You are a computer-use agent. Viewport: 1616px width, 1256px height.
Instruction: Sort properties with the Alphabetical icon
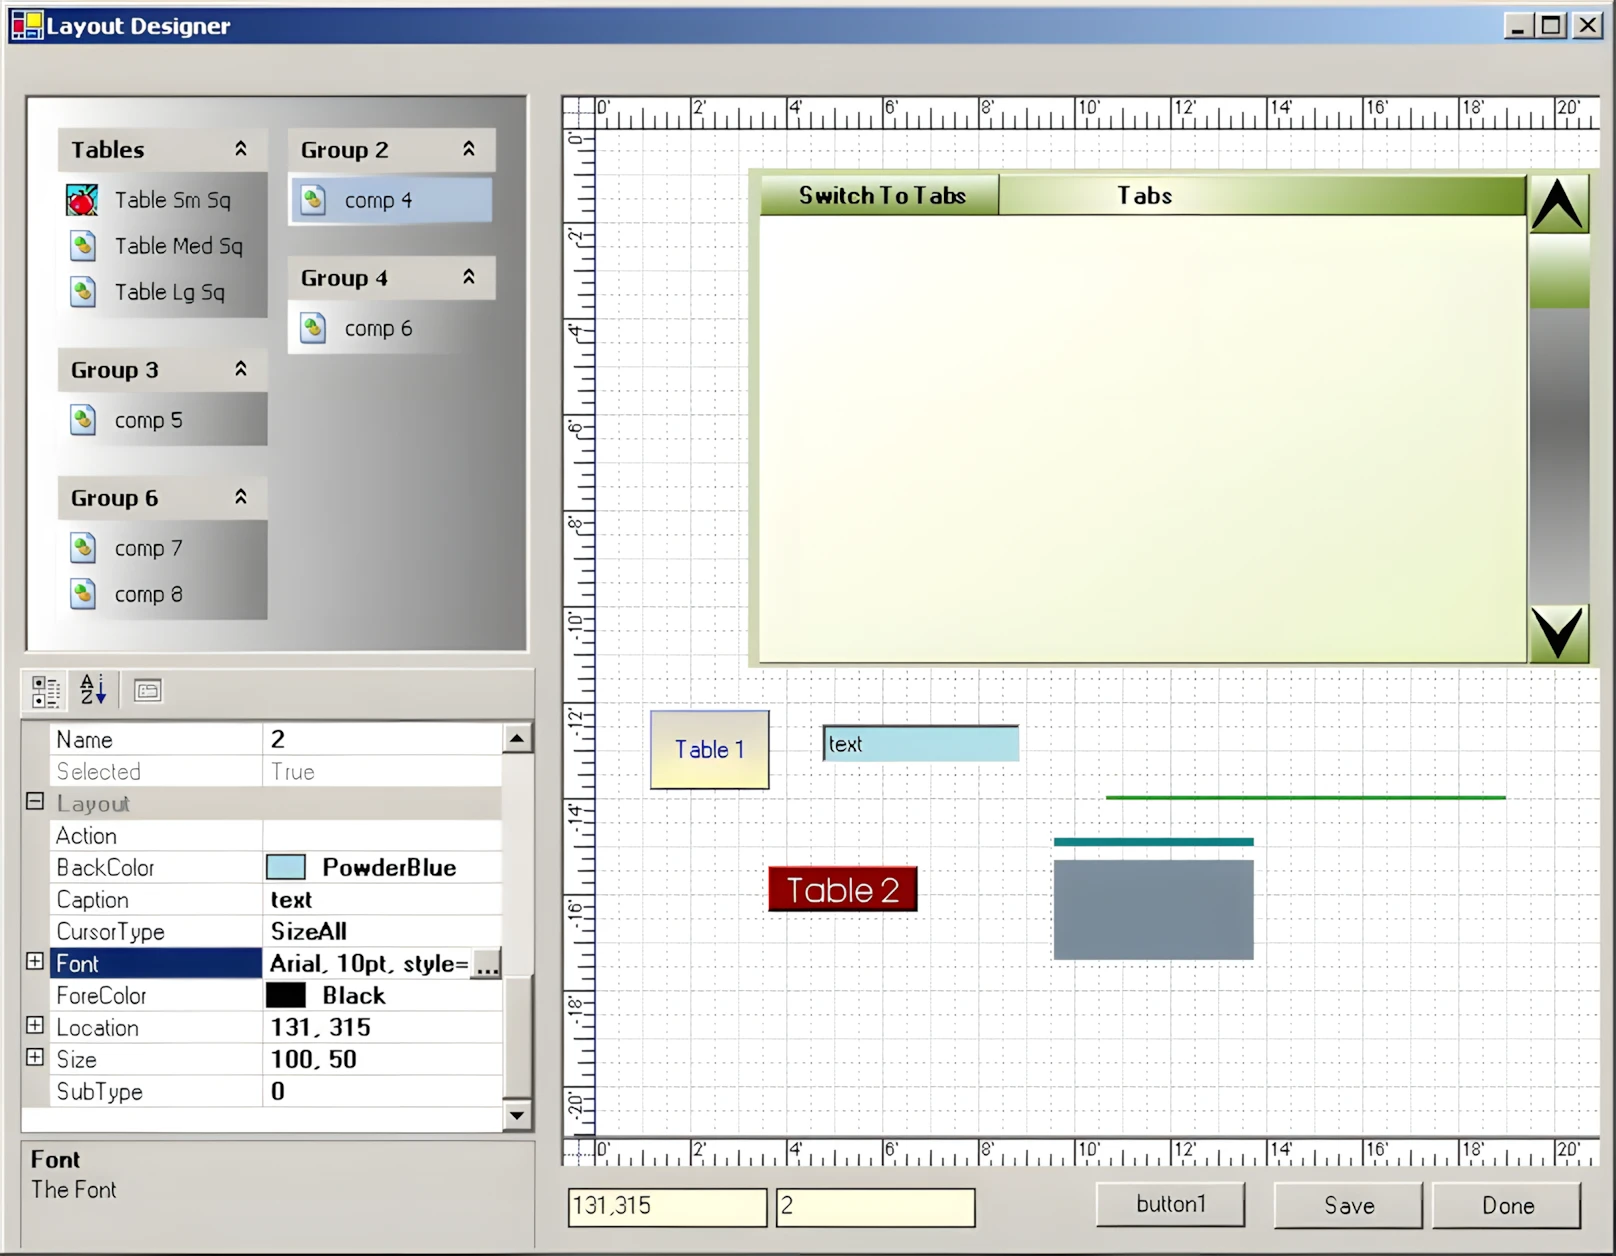point(93,691)
